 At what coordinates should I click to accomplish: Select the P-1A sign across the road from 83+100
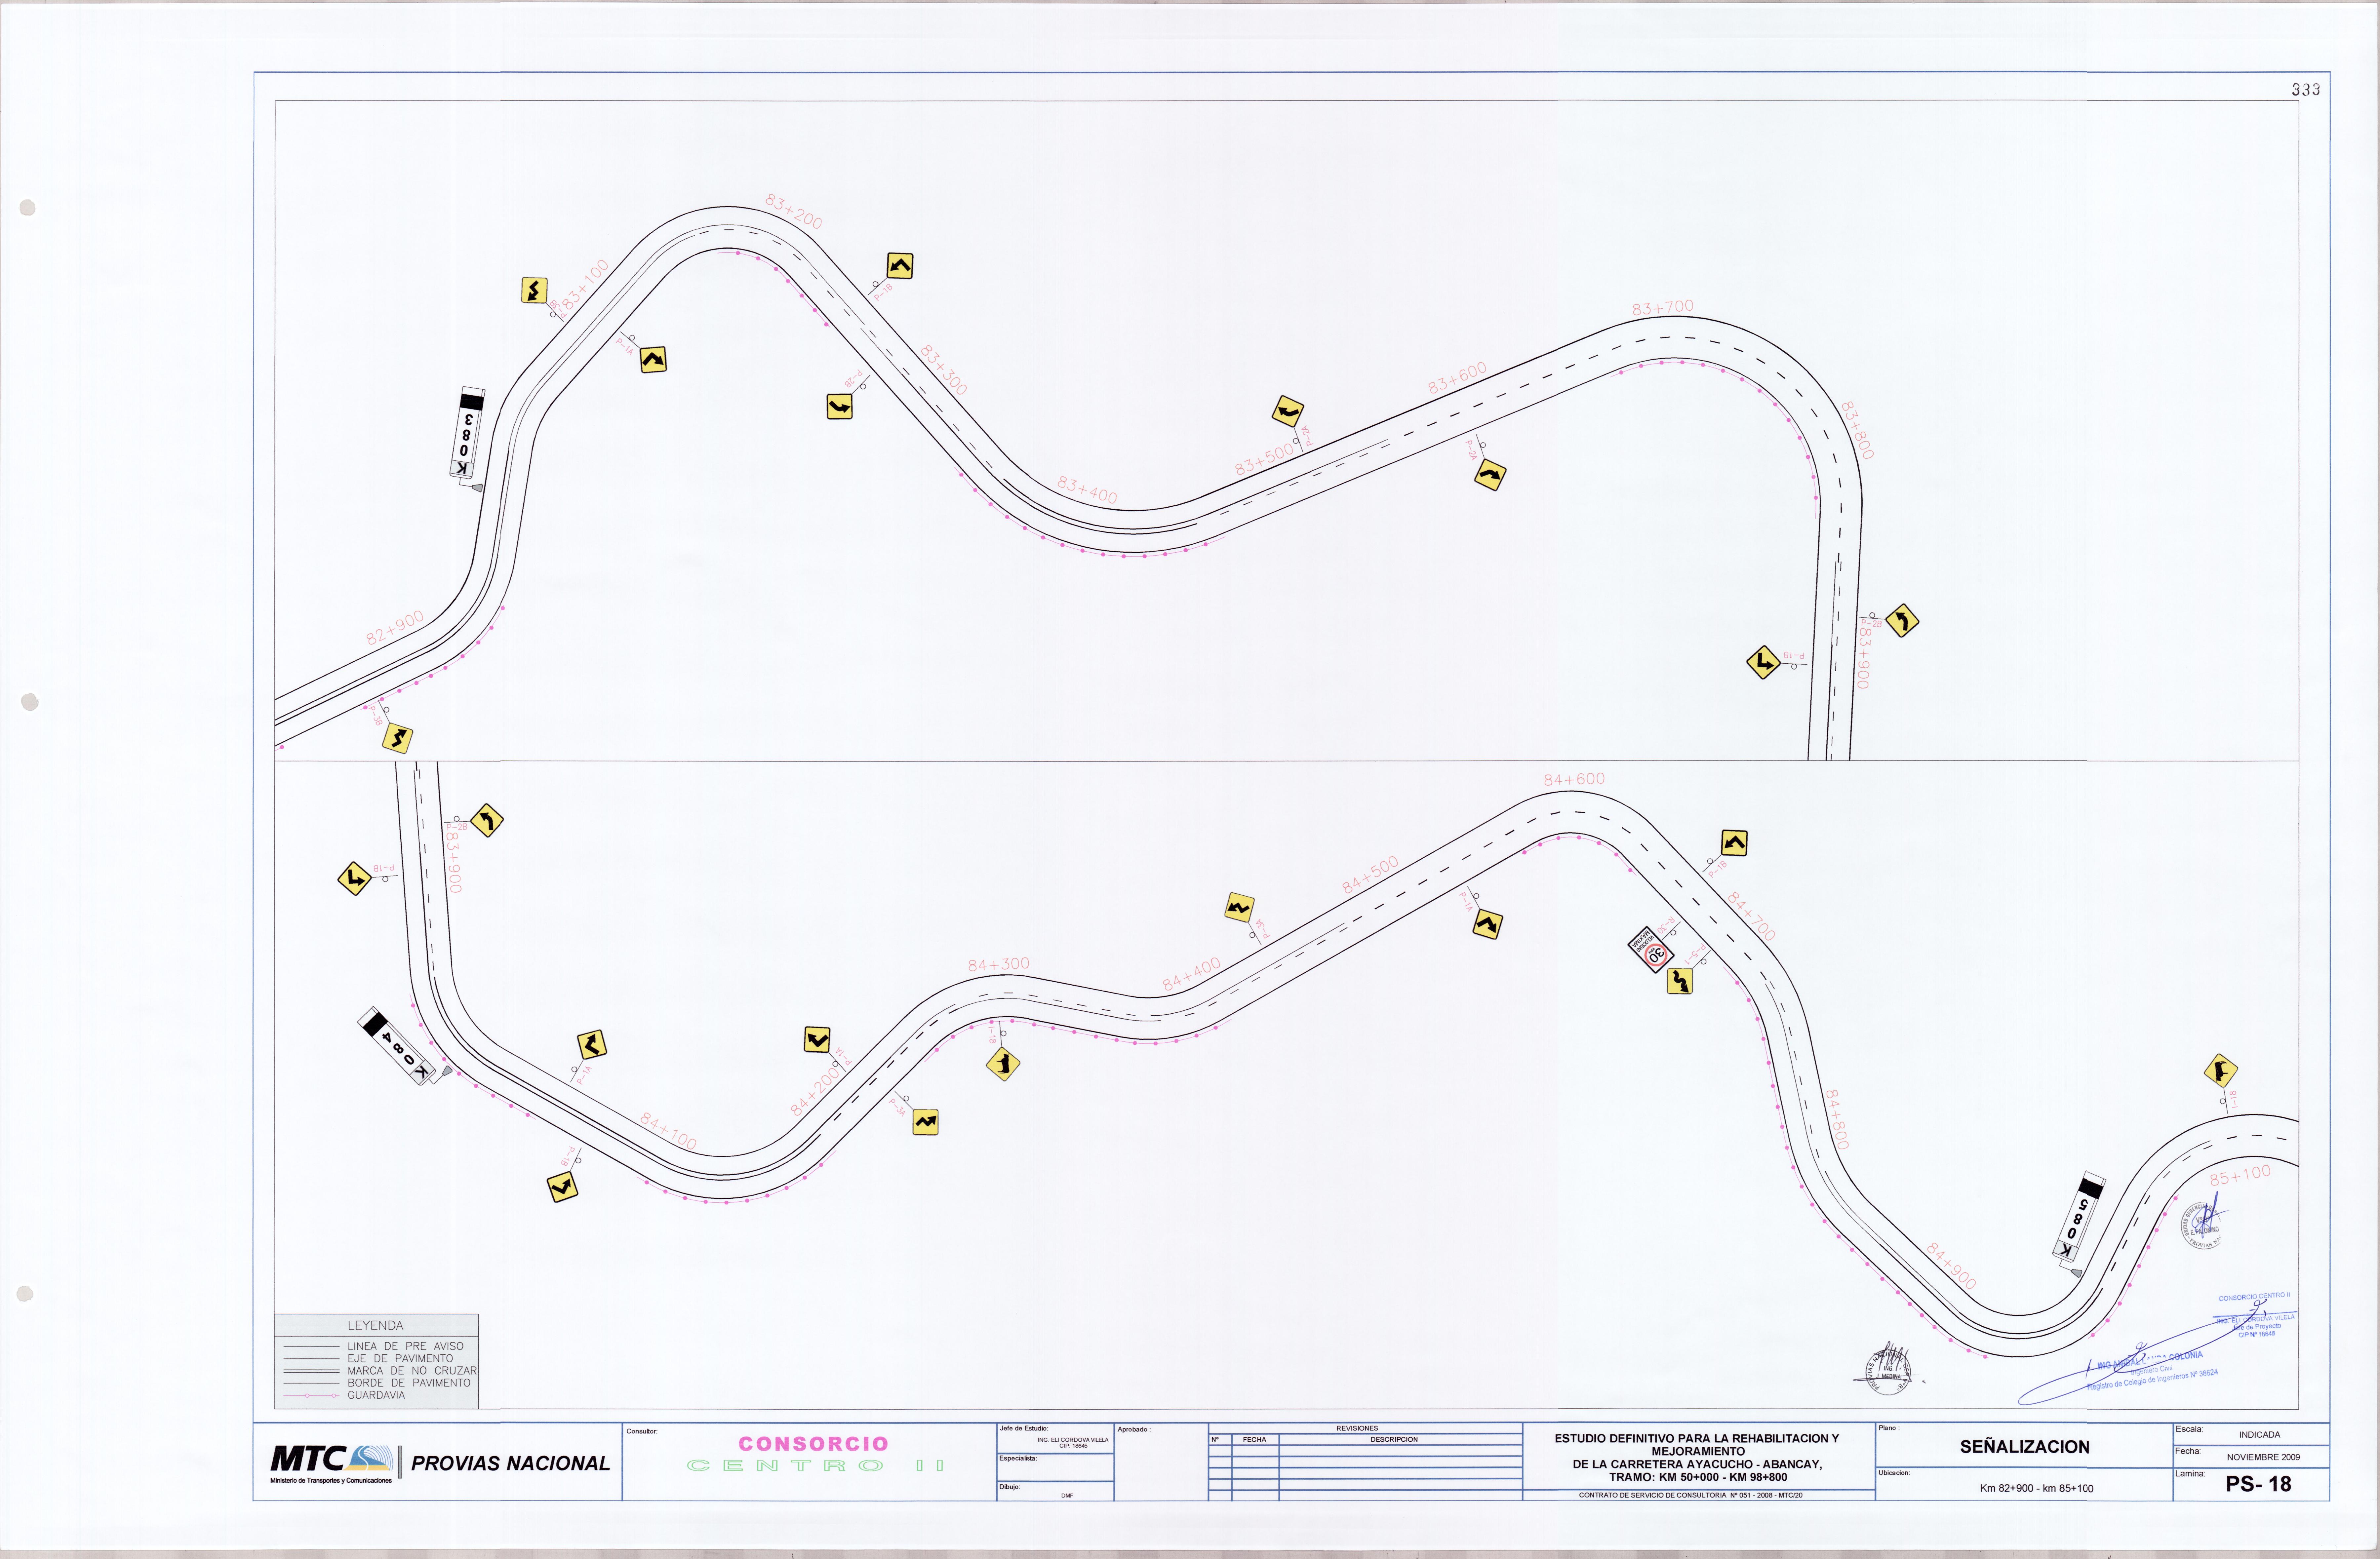[x=653, y=360]
